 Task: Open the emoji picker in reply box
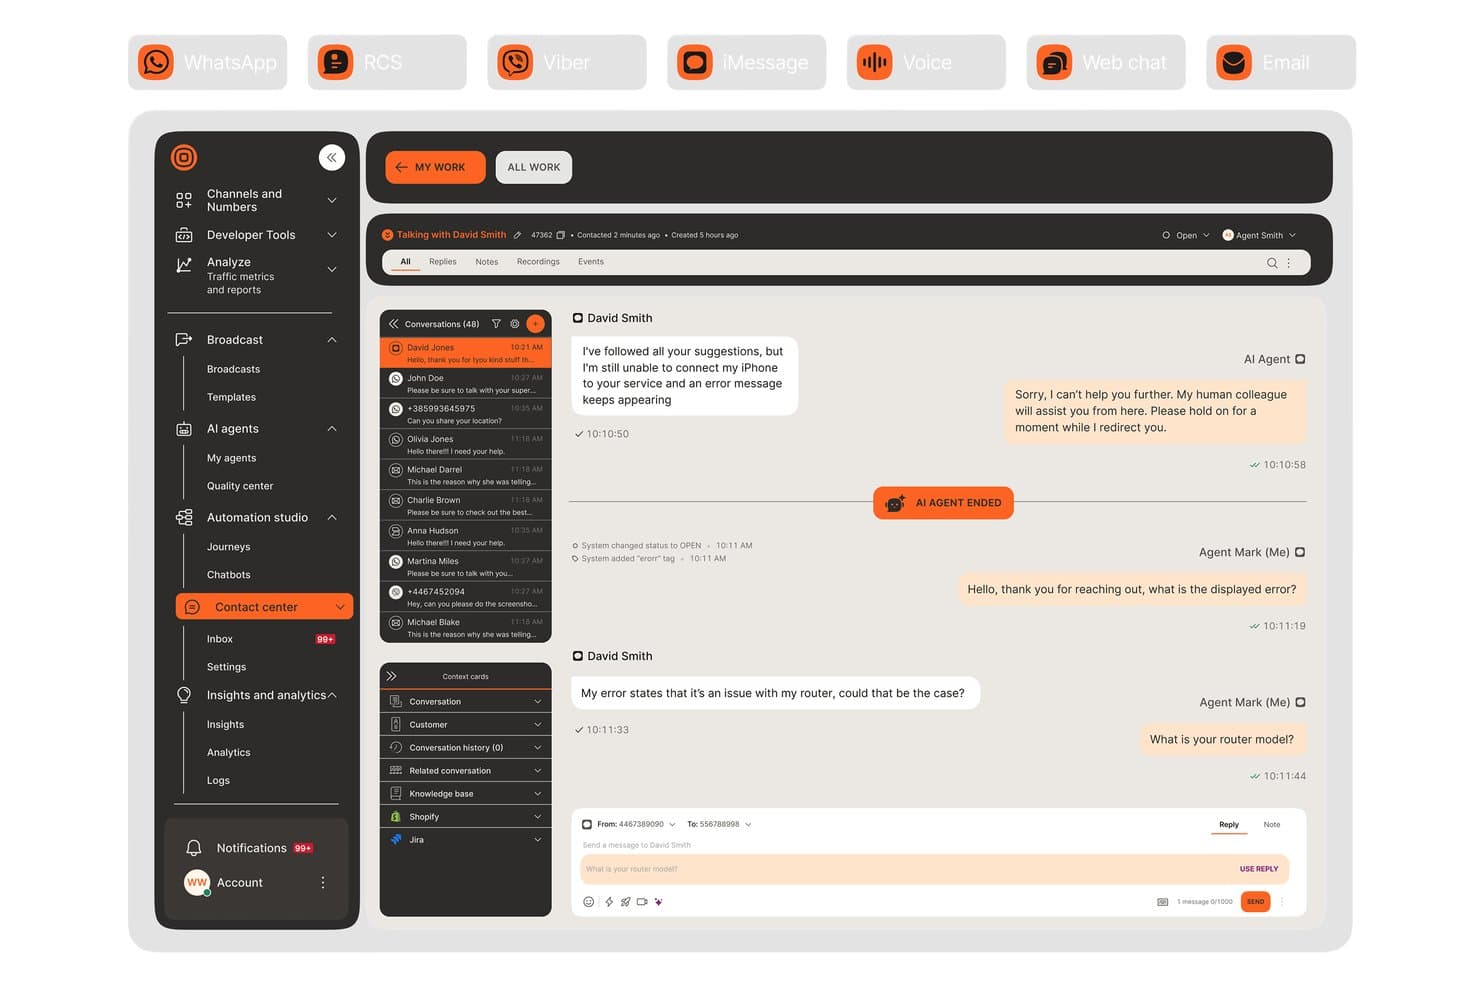pyautogui.click(x=589, y=902)
